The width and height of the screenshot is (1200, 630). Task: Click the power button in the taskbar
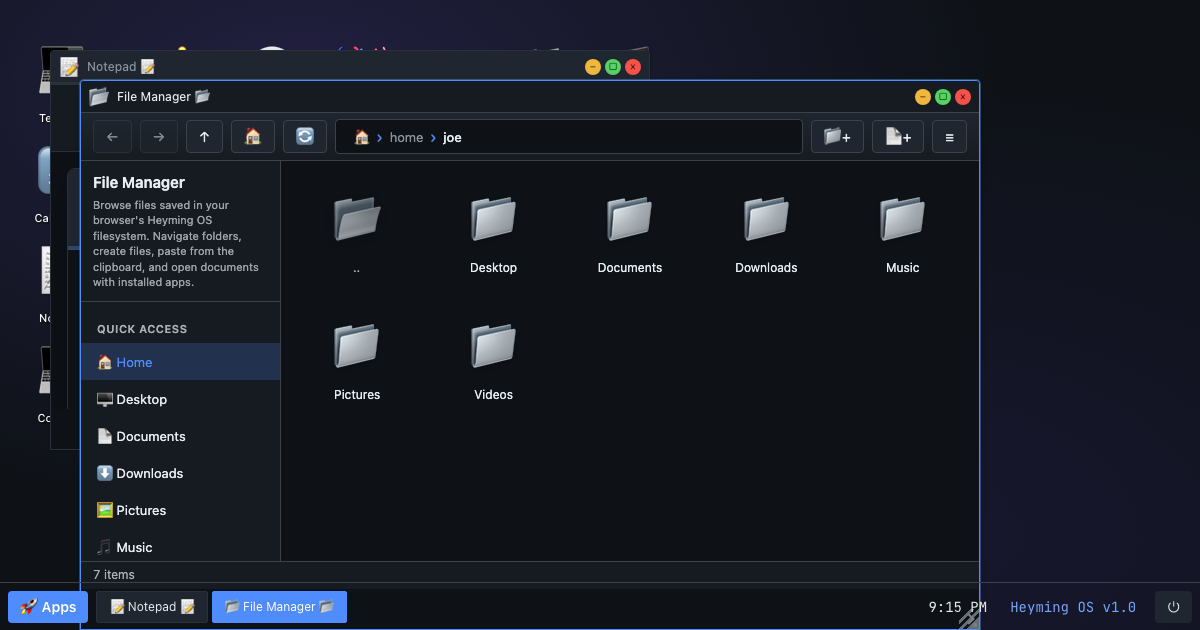point(1173,607)
